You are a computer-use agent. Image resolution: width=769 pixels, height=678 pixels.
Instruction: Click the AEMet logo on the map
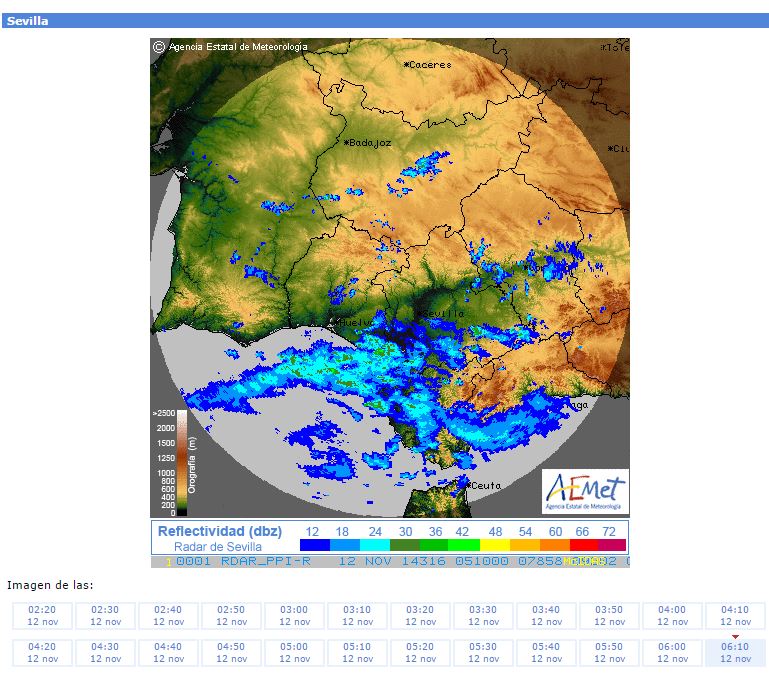coord(585,492)
